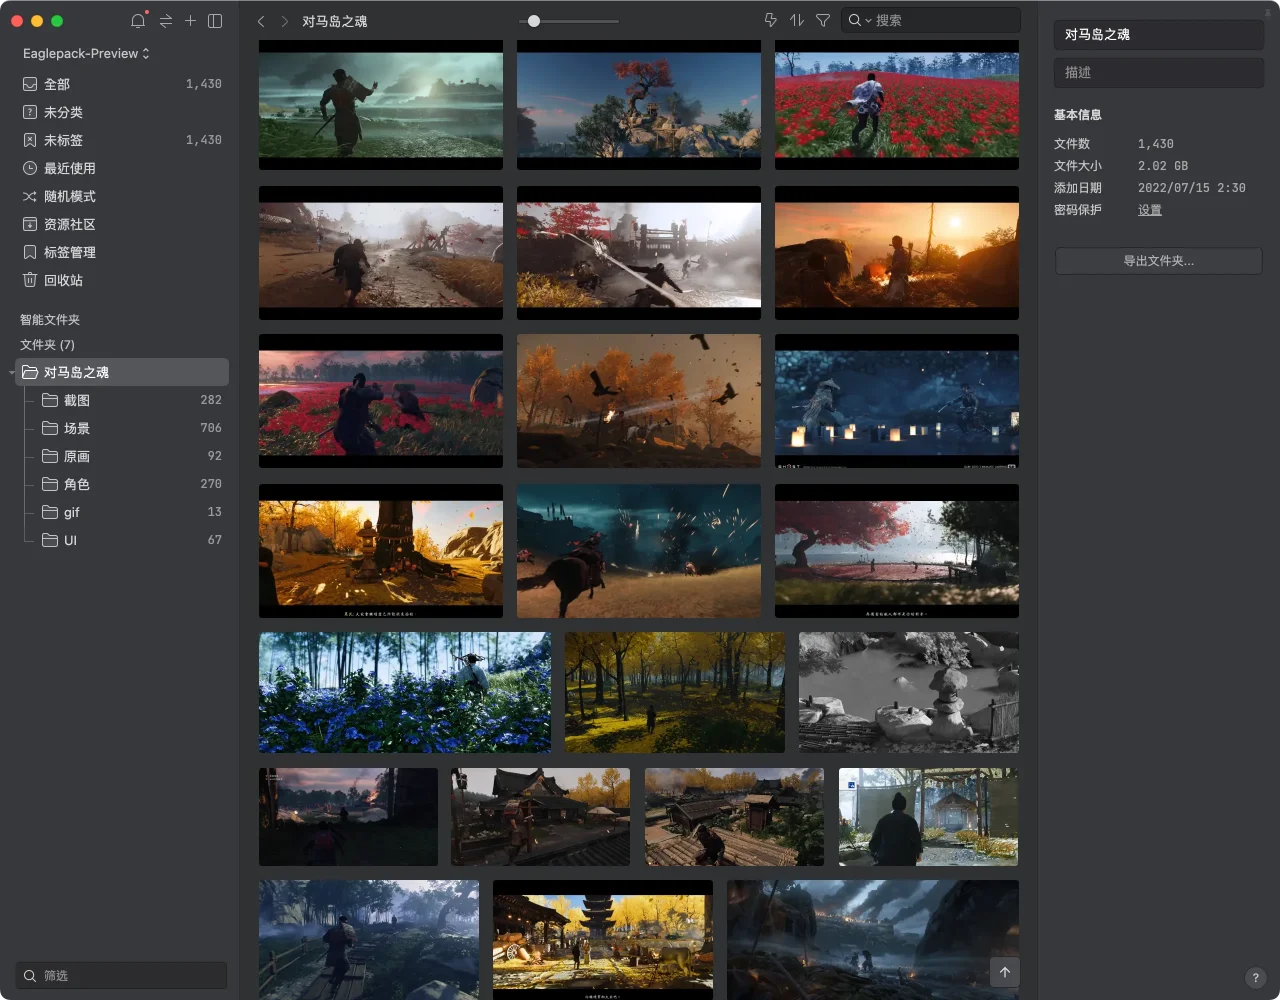Image resolution: width=1280 pixels, height=1000 pixels.
Task: Open the Eaglepack-Preview library dropdown
Action: pyautogui.click(x=86, y=53)
